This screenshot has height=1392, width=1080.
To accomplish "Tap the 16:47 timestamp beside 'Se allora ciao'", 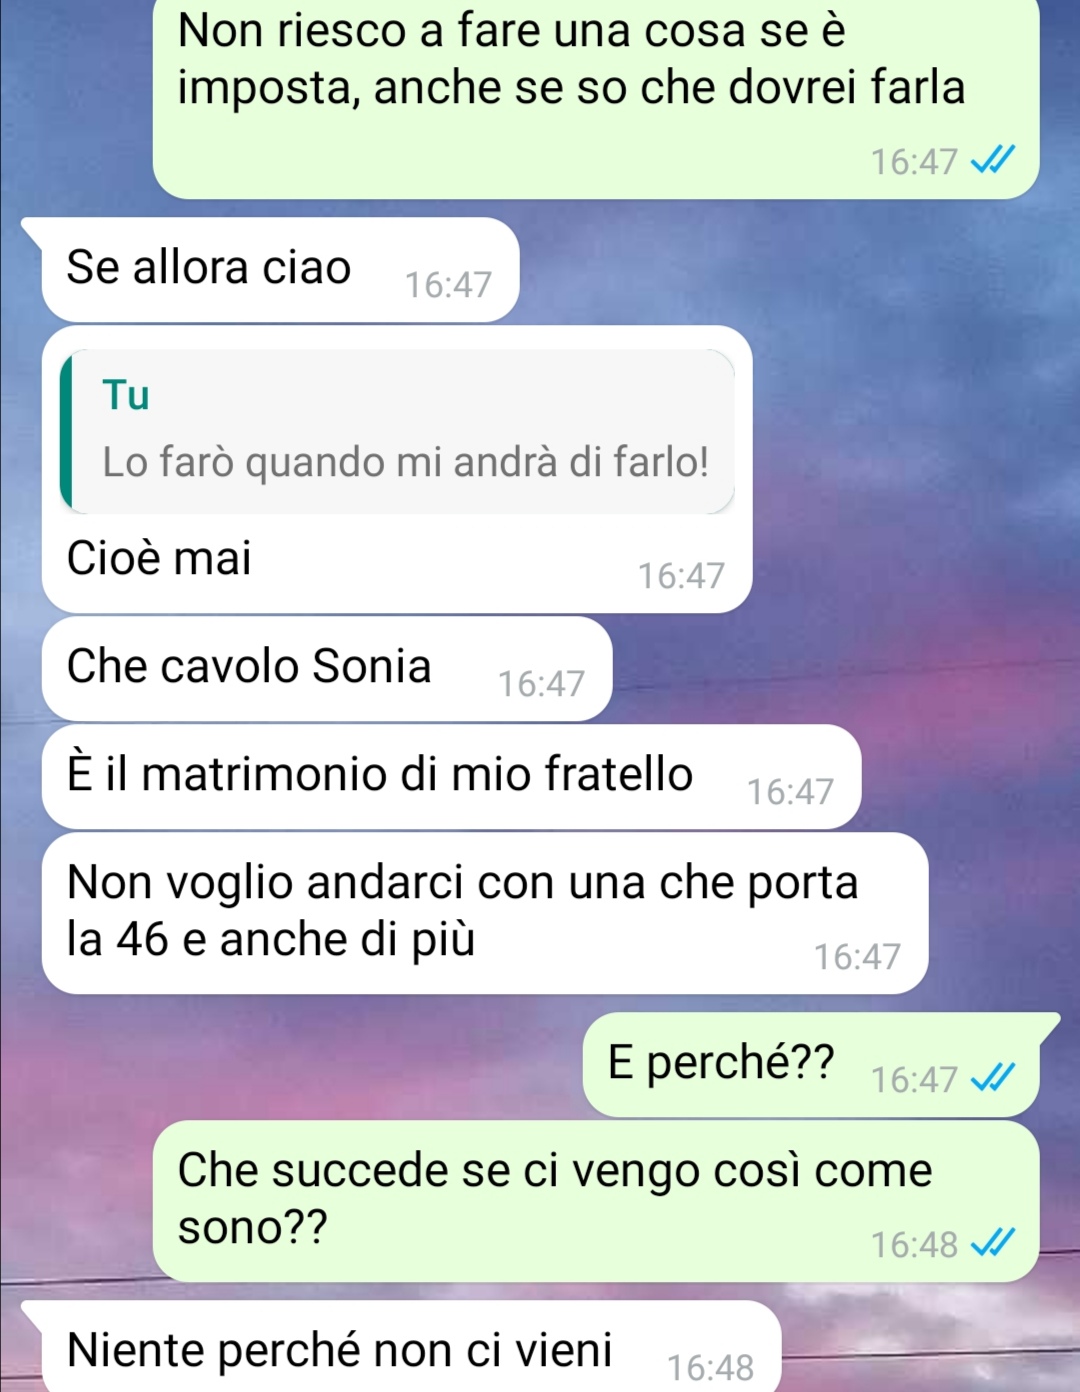I will pyautogui.click(x=448, y=284).
